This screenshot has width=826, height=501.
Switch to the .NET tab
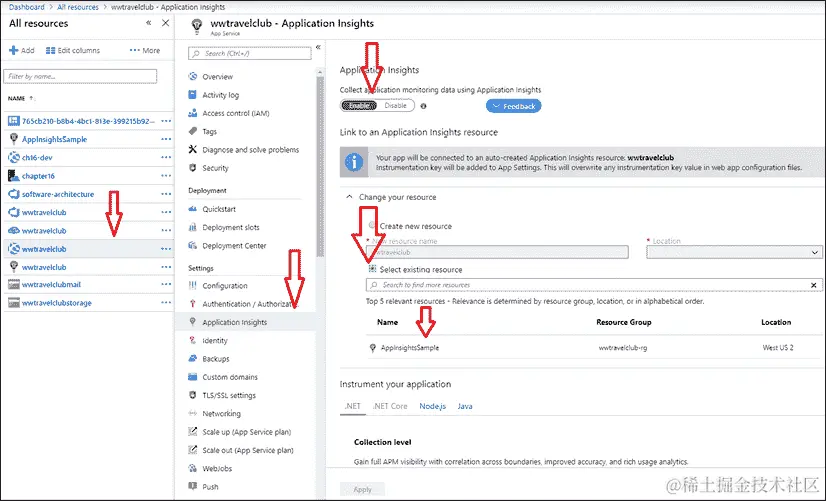pos(352,406)
